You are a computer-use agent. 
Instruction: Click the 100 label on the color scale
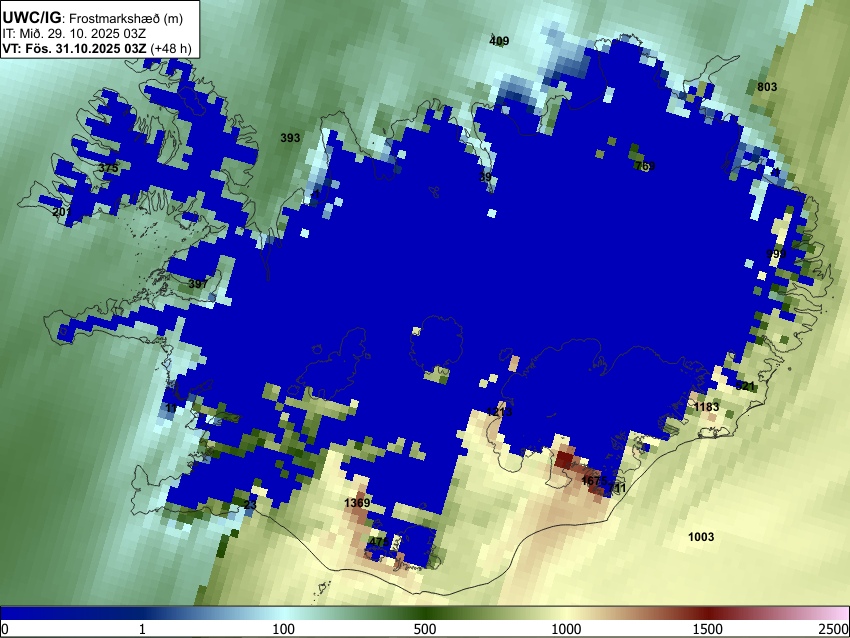283,629
